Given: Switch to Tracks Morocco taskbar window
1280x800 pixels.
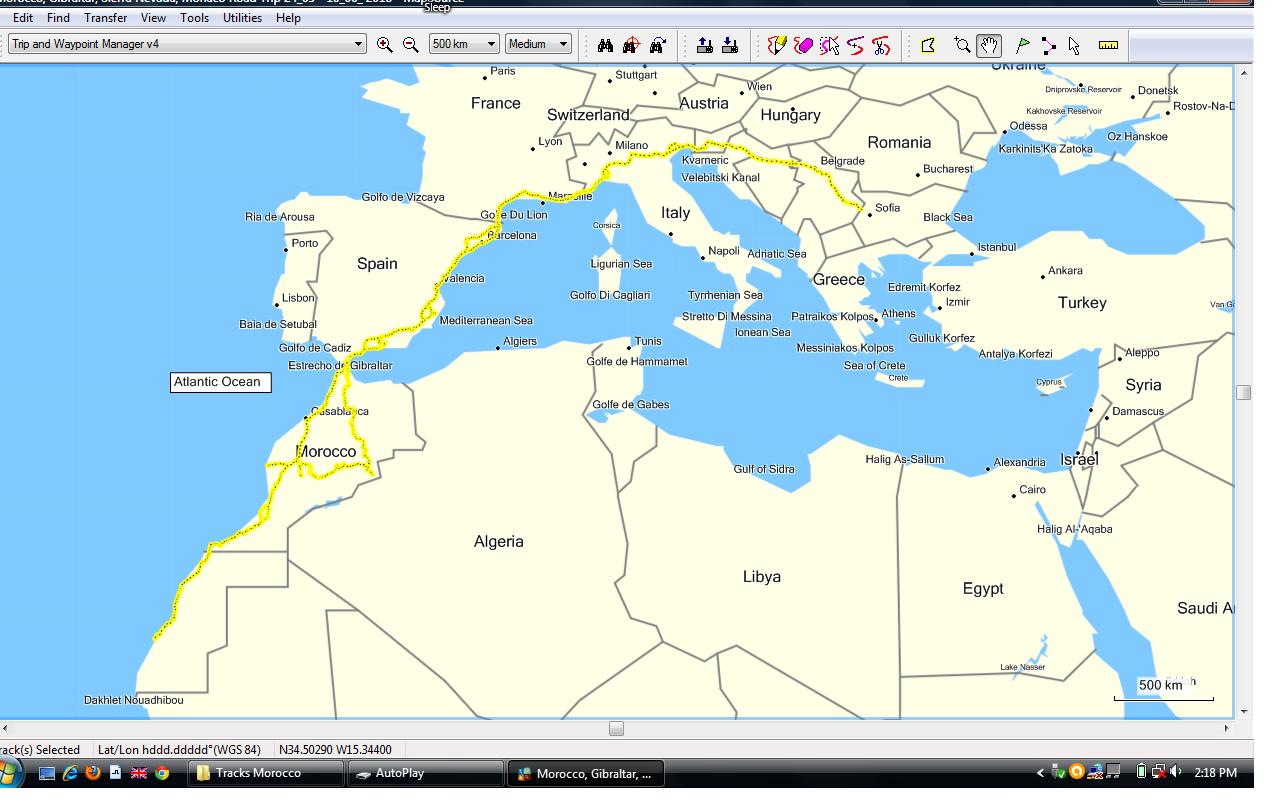Looking at the screenshot, I should coord(265,773).
